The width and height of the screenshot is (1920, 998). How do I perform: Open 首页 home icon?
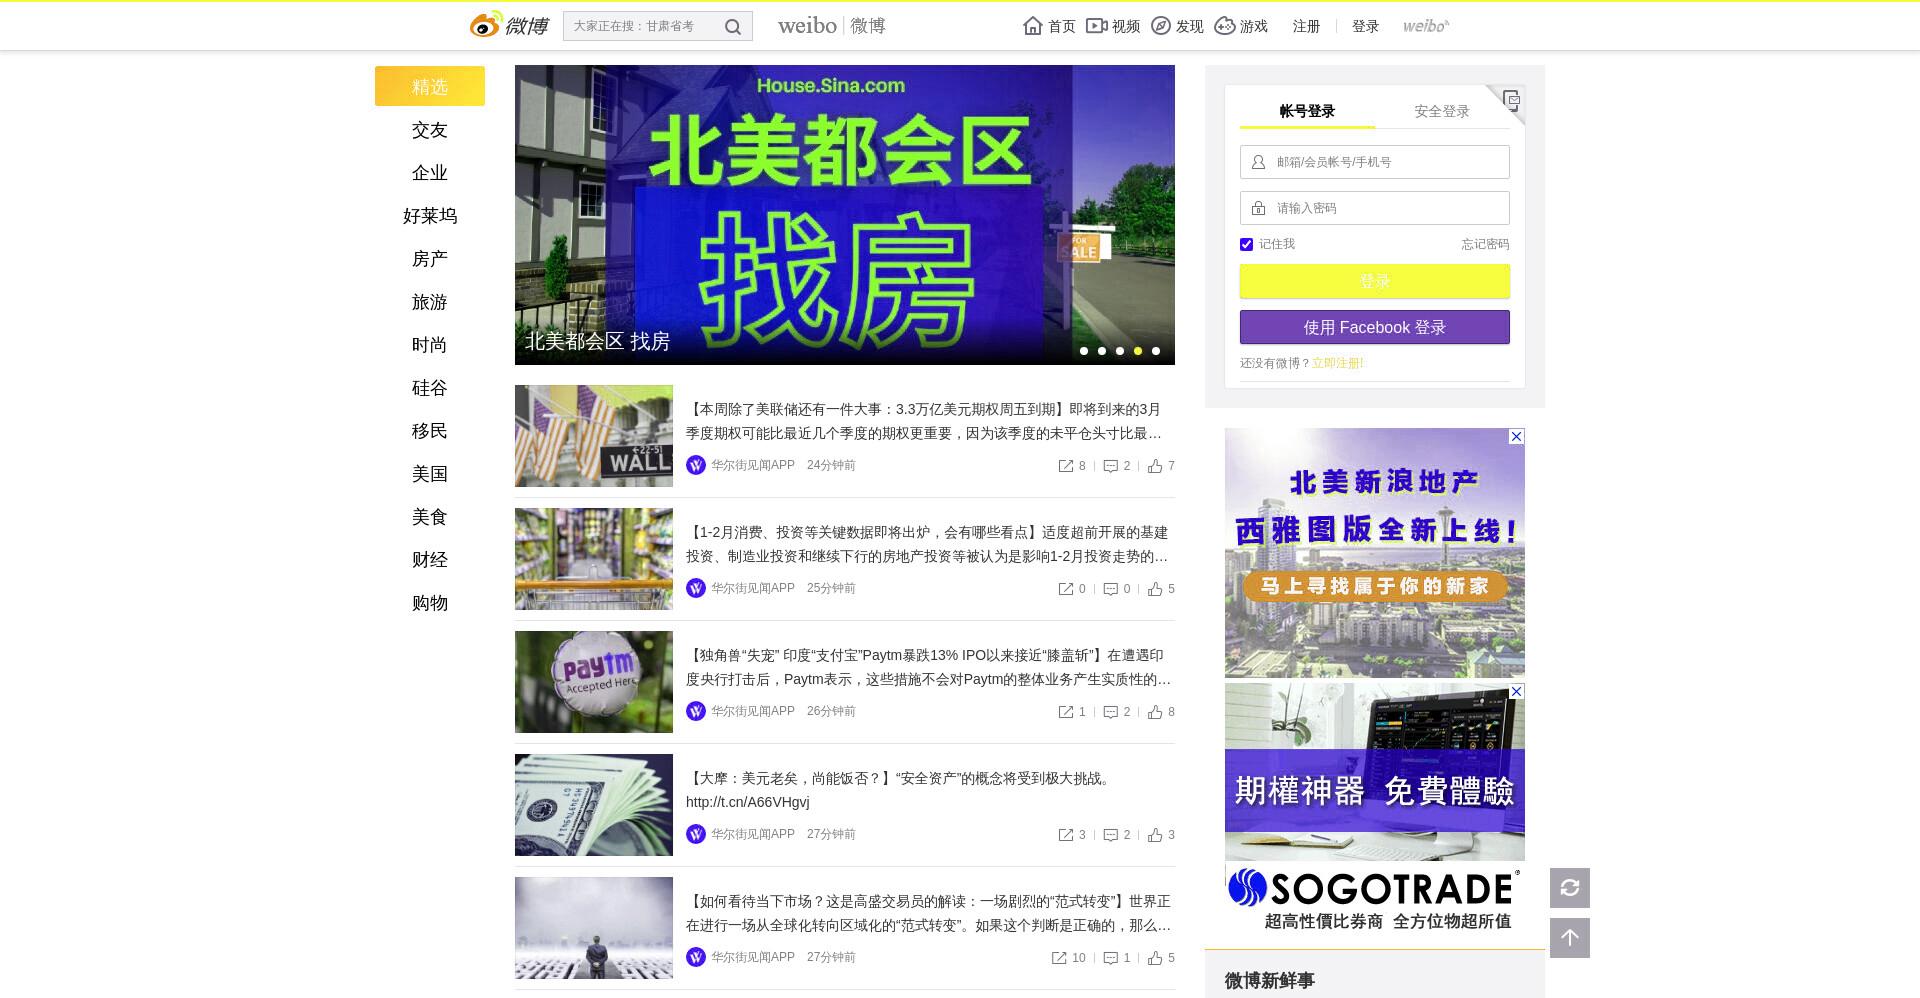point(1033,26)
